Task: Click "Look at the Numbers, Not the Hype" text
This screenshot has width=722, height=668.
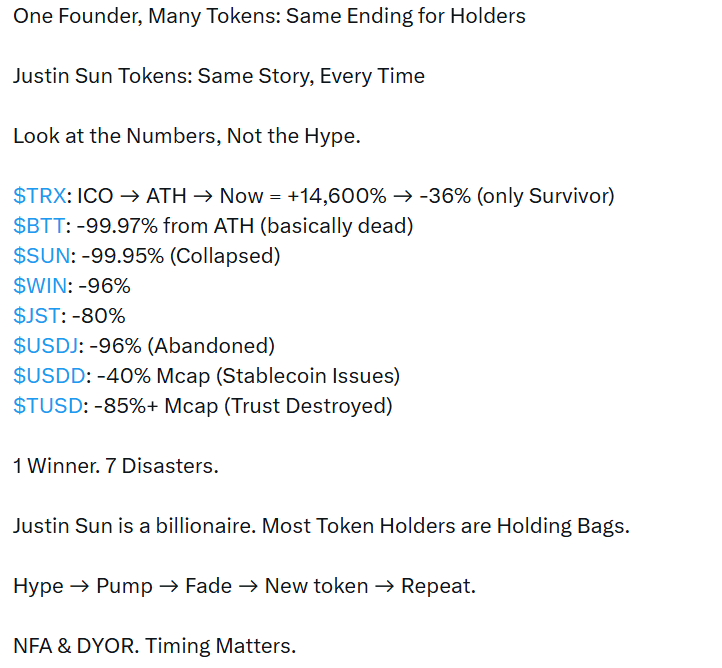Action: pyautogui.click(x=186, y=136)
